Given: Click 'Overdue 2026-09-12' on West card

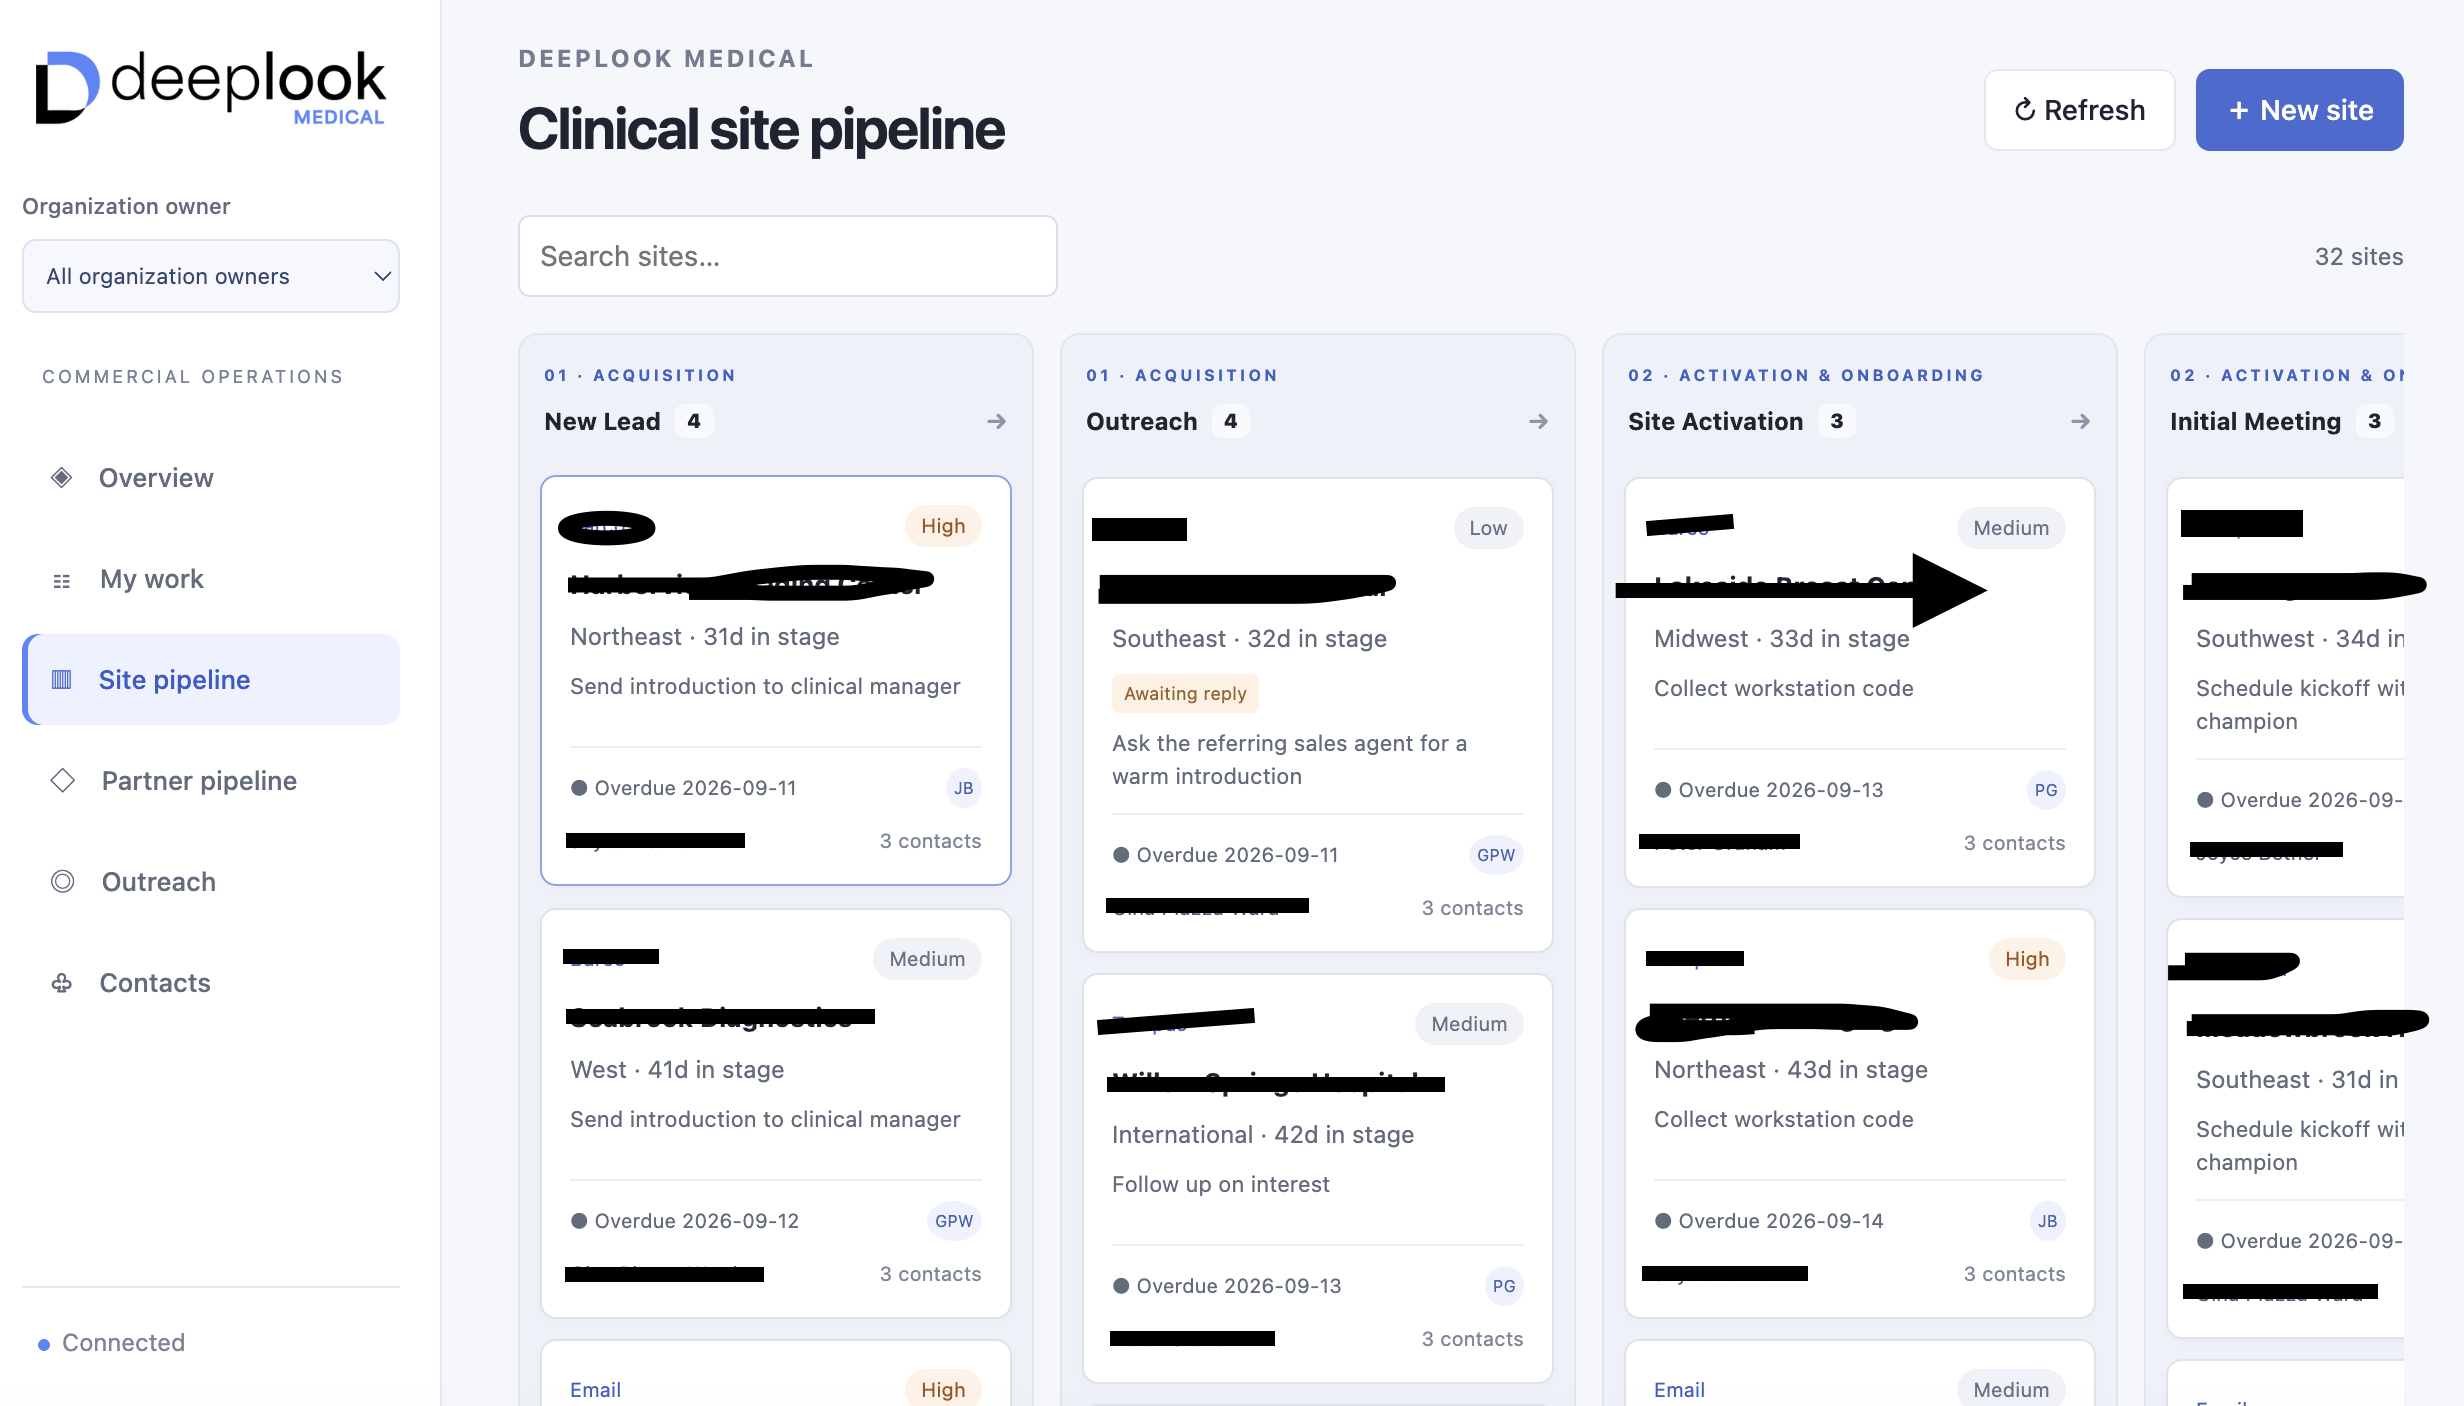Looking at the screenshot, I should pos(685,1221).
